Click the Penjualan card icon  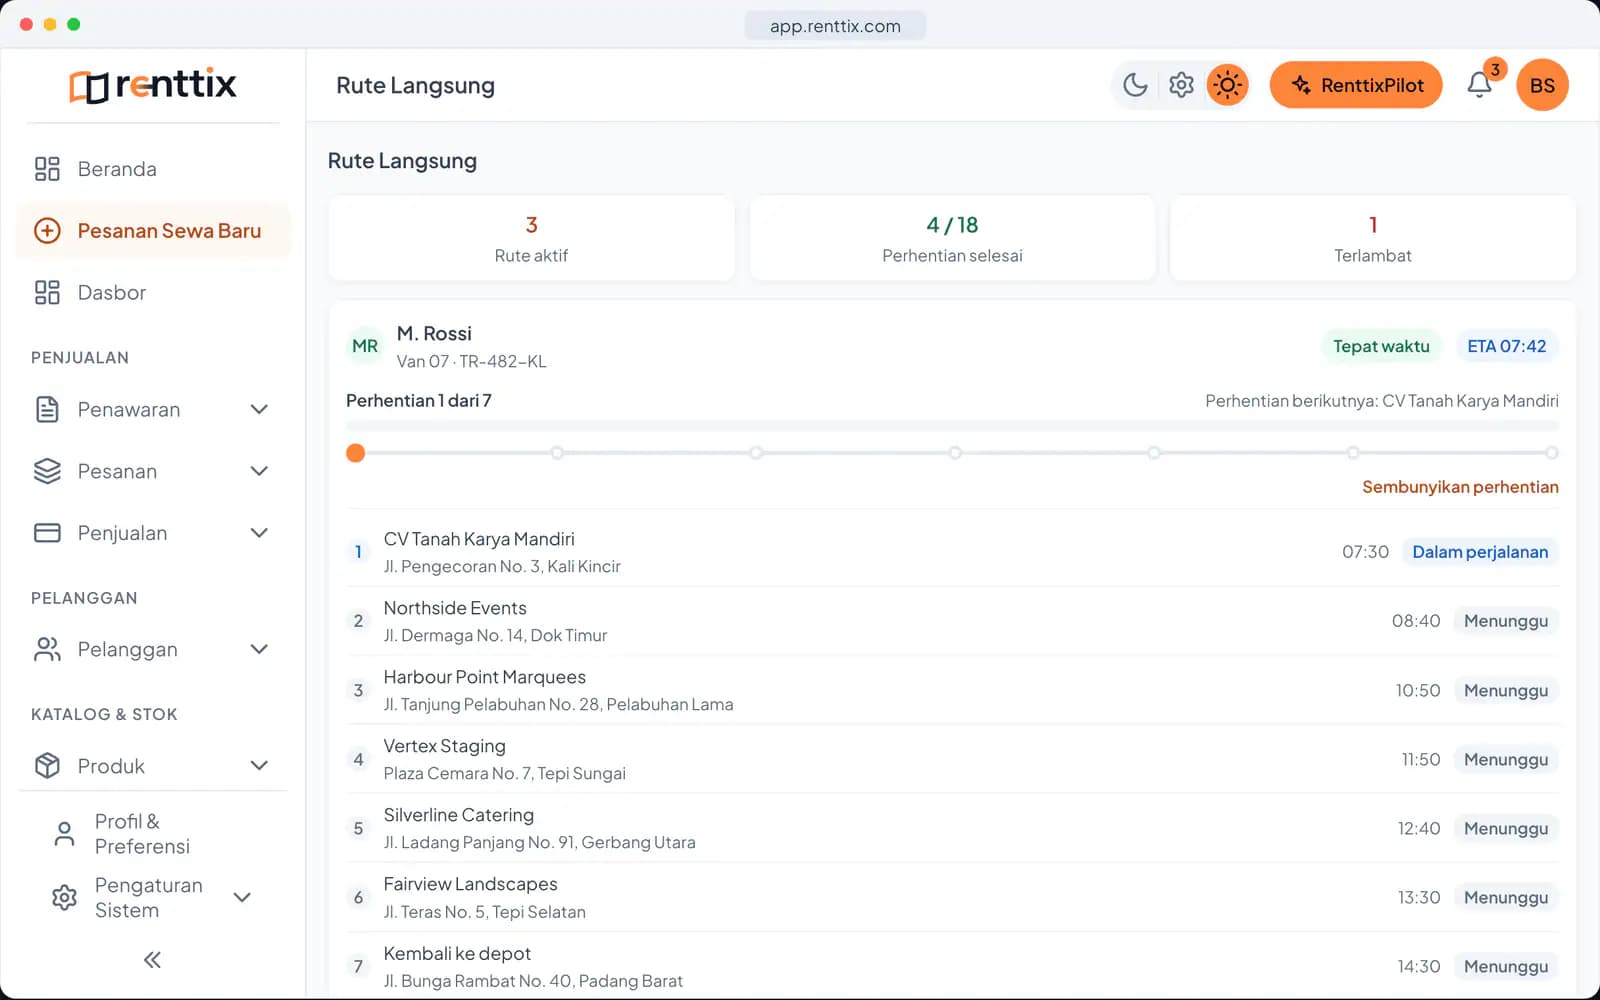[47, 533]
